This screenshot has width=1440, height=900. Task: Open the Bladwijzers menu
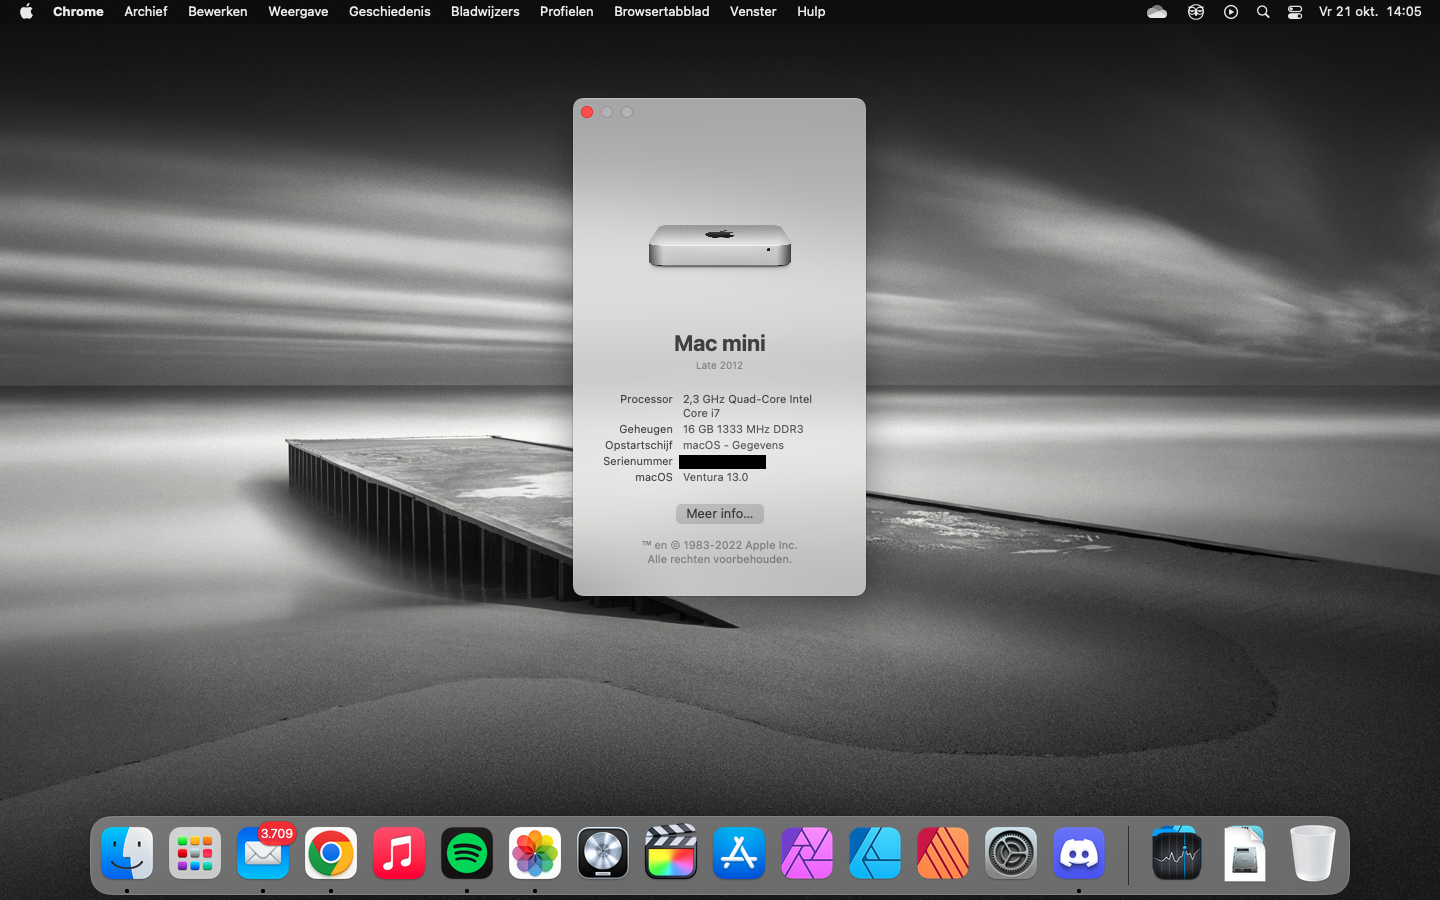[485, 12]
